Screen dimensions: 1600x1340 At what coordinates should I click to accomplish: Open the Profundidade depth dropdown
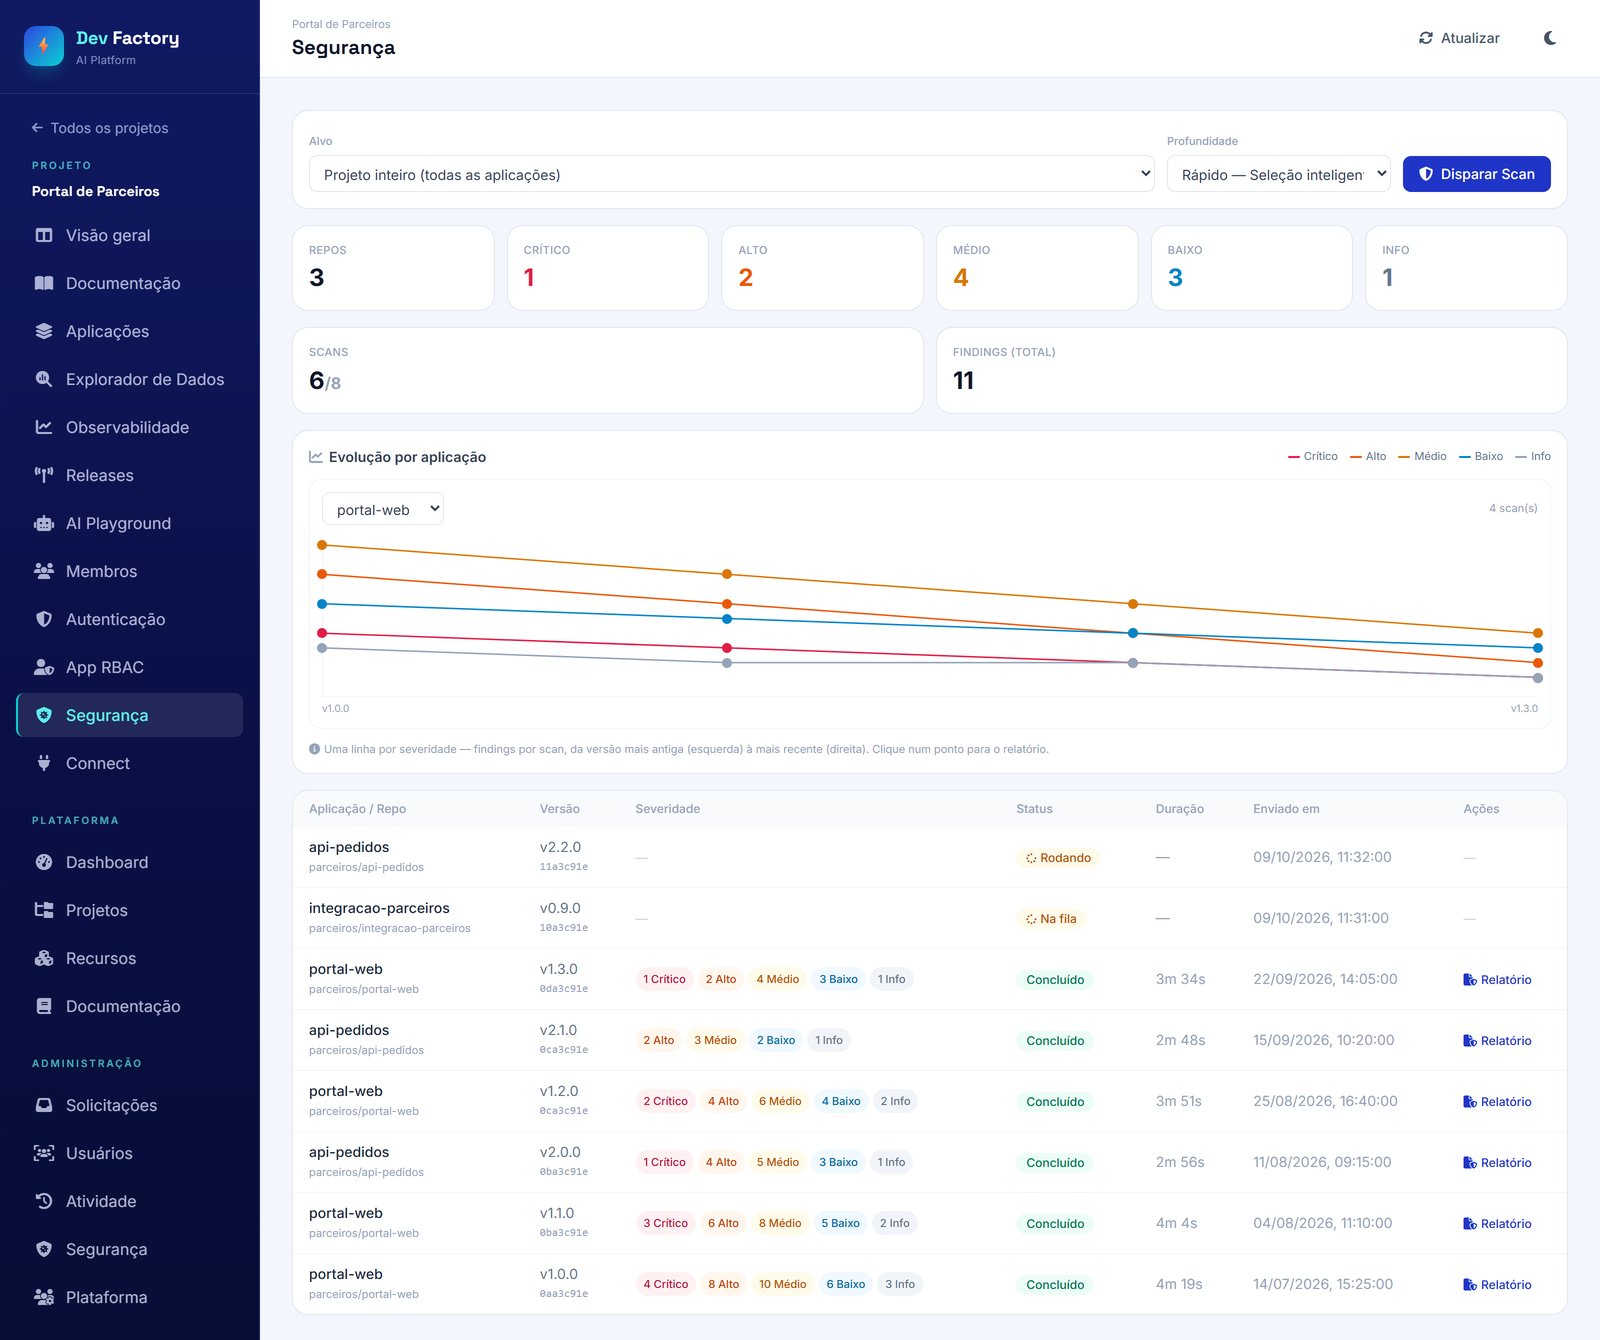[x=1278, y=174]
